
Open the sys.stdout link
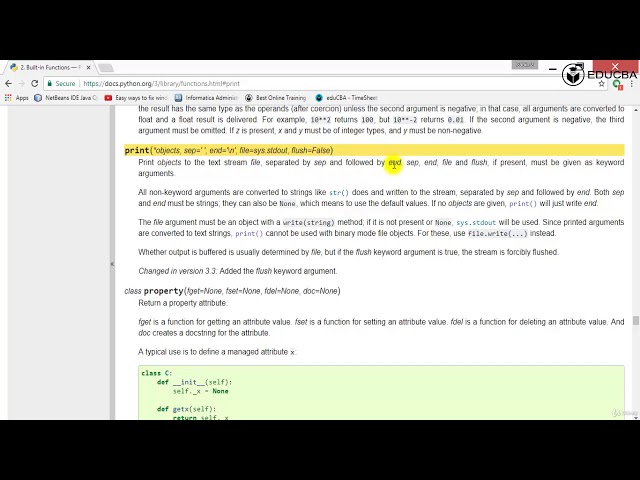click(x=476, y=223)
